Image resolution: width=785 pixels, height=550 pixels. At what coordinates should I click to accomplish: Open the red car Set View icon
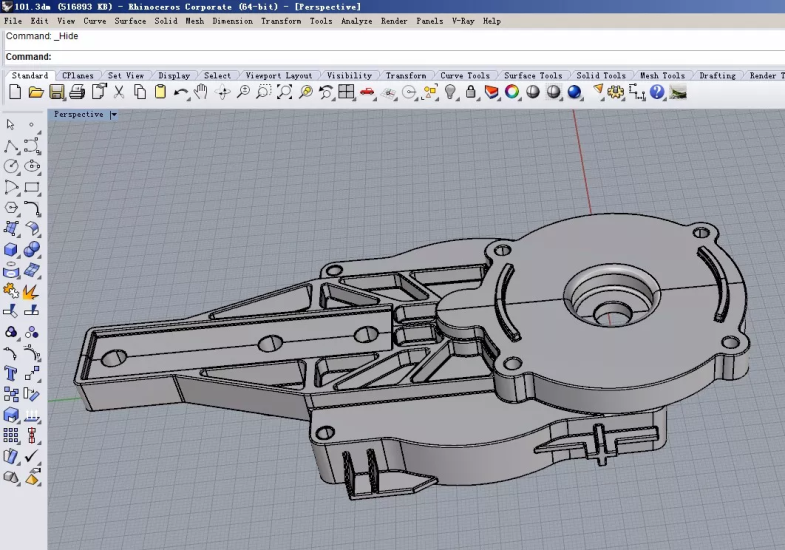[x=367, y=92]
